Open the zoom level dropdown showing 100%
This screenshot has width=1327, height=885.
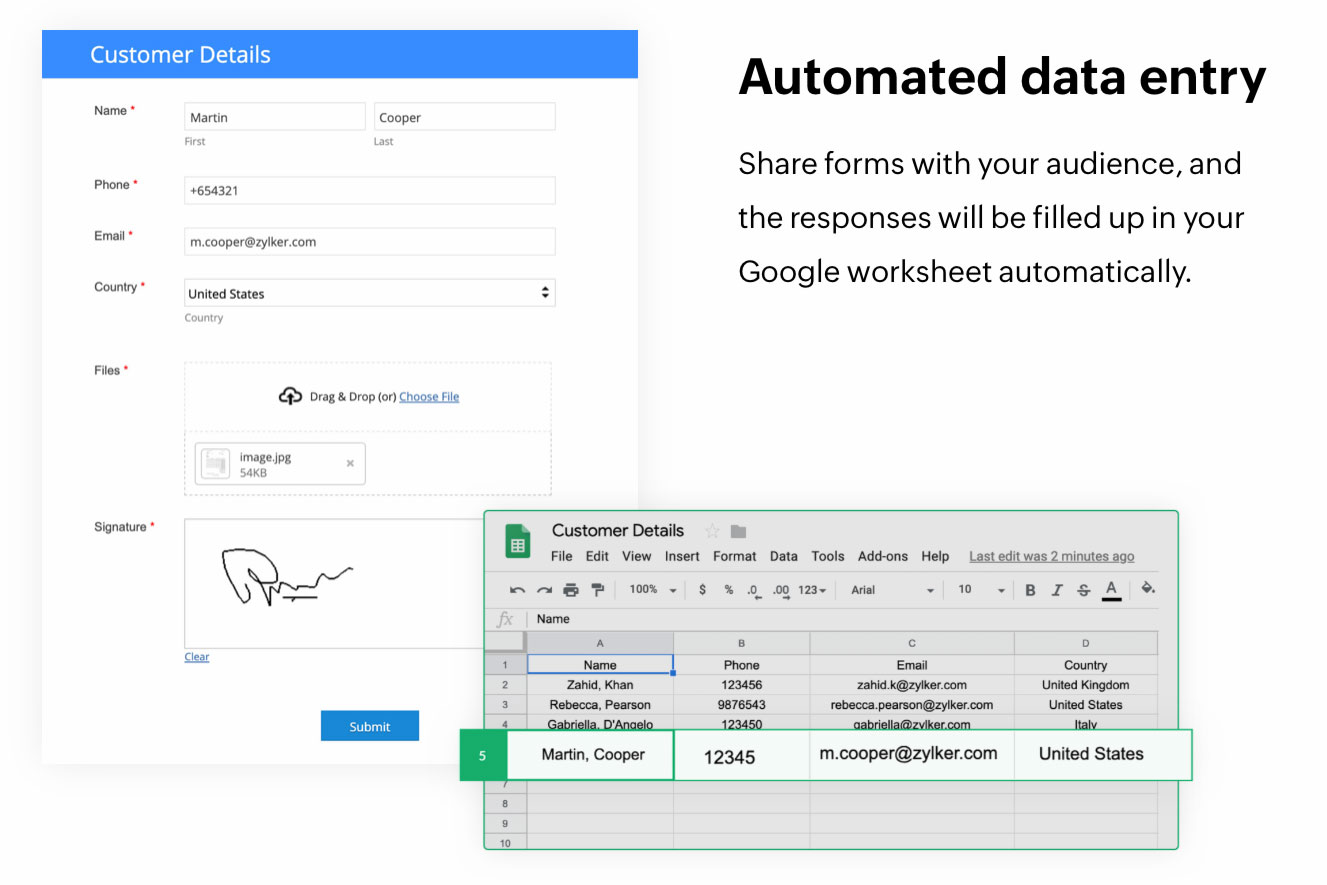click(x=650, y=589)
